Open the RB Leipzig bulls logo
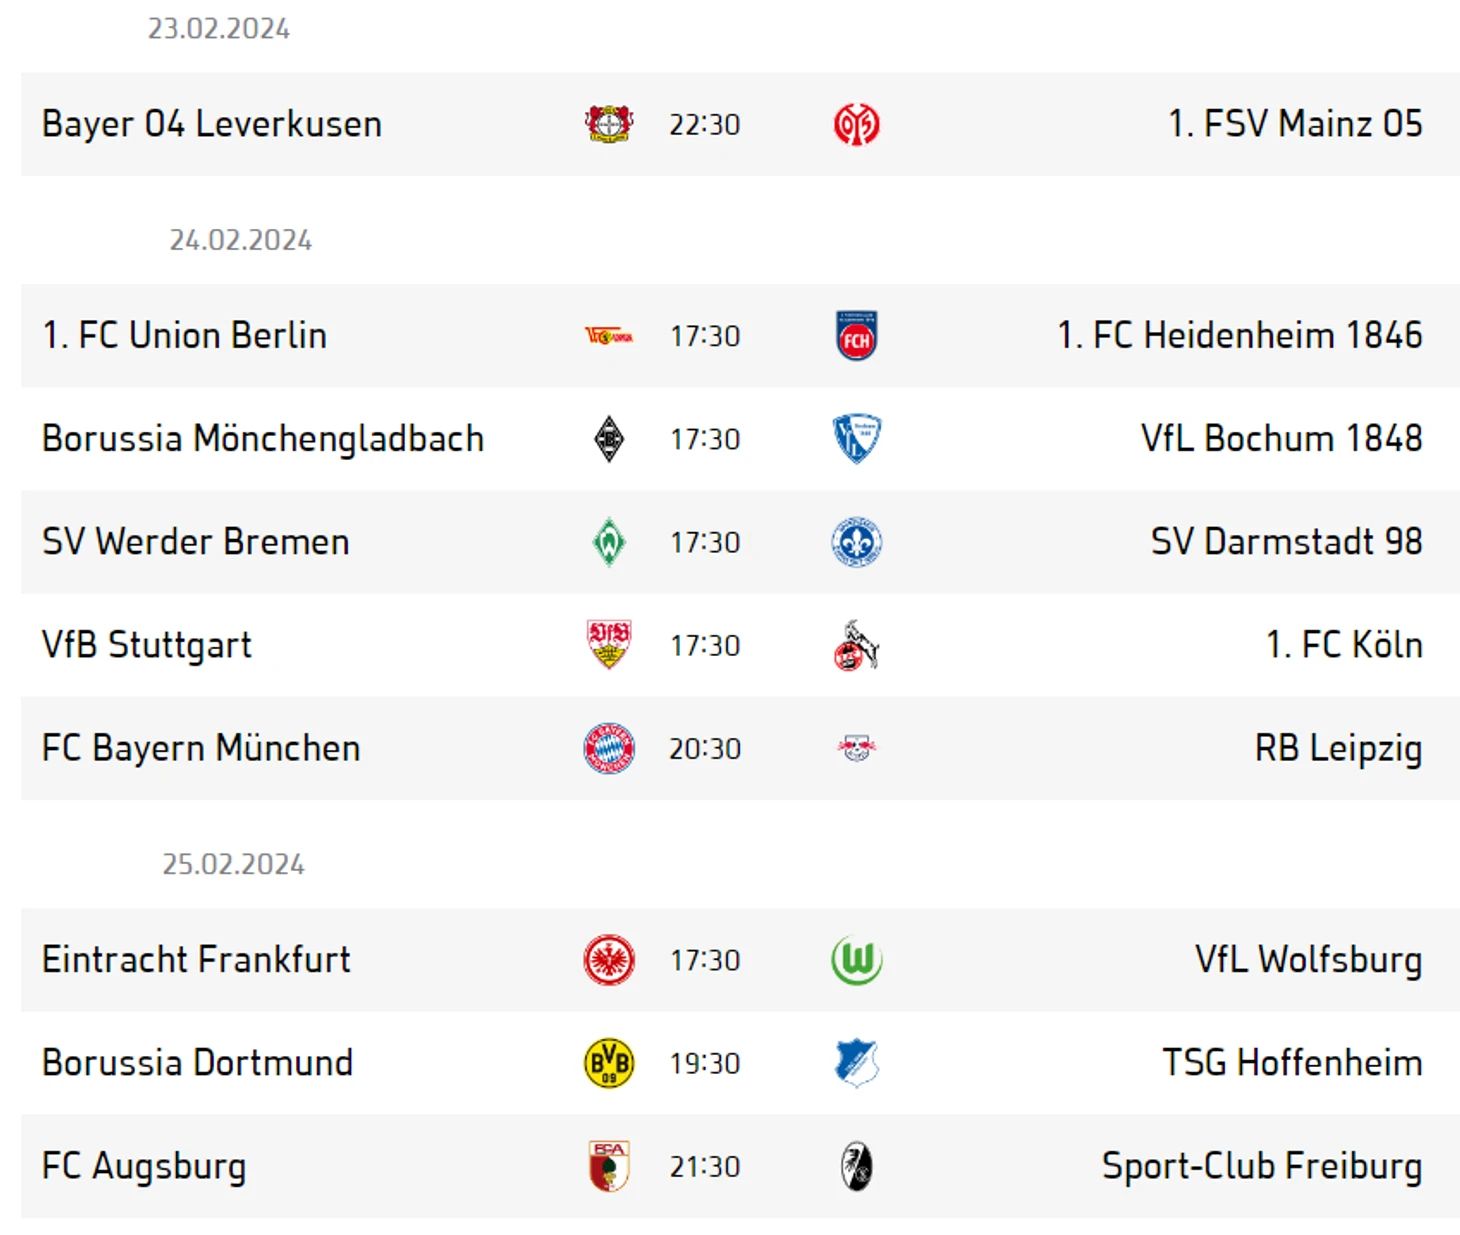Screen dimensions: 1460x1235 (x=856, y=748)
